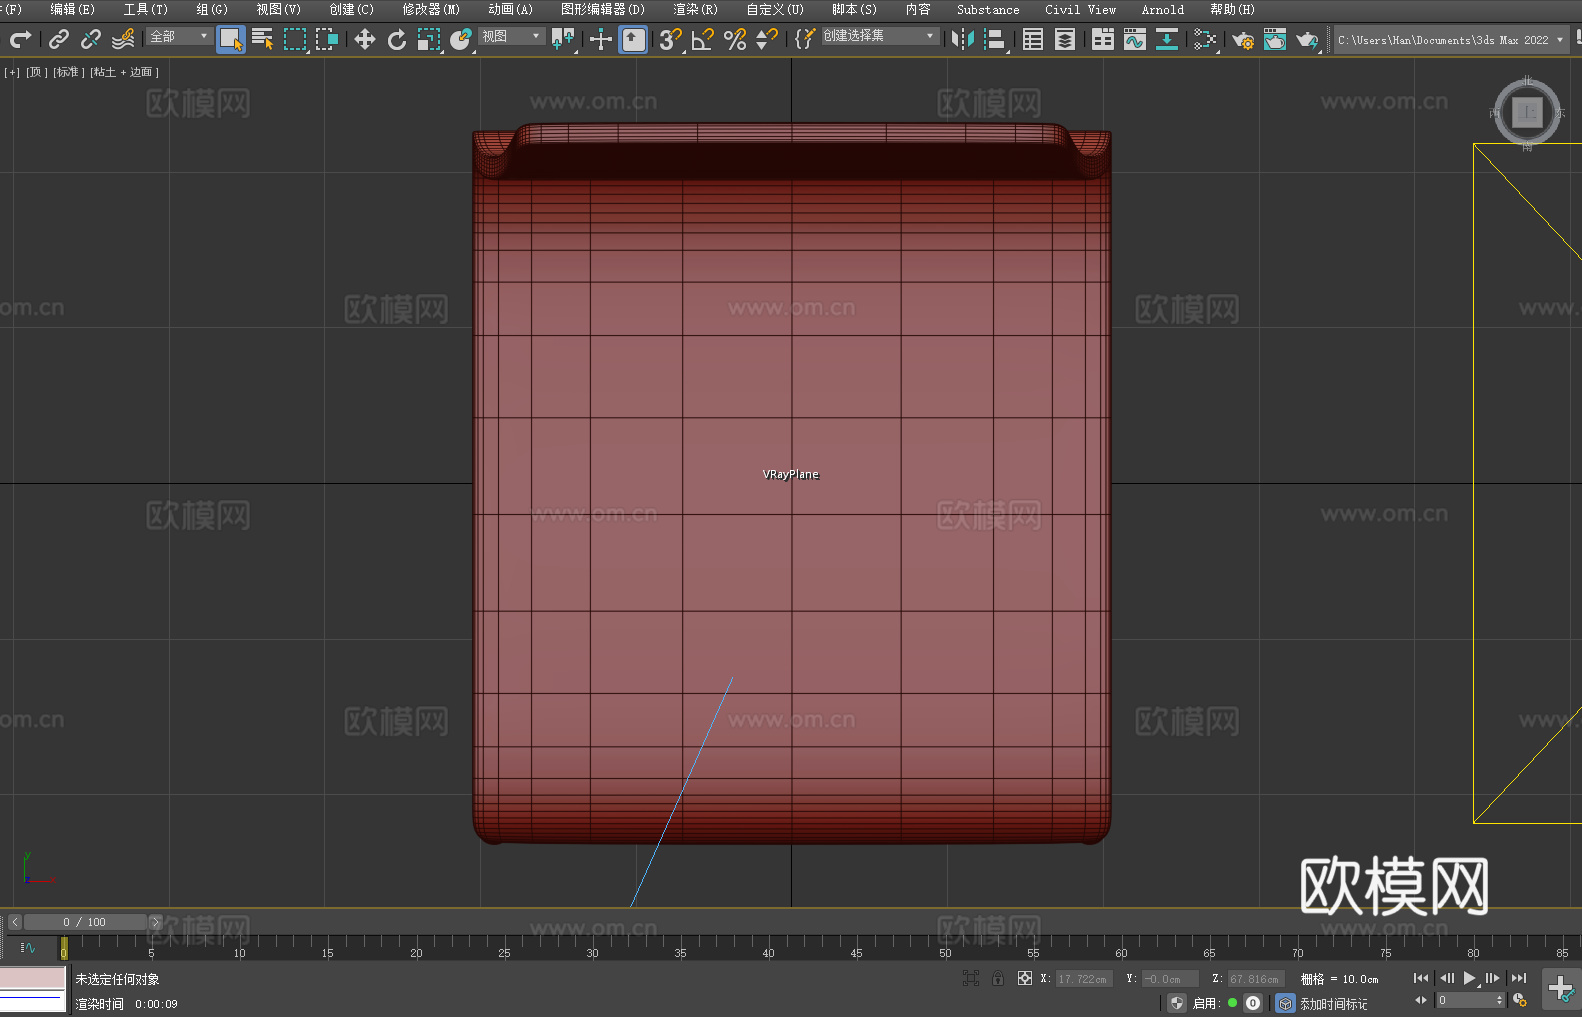Click the Redo arrow icon

tap(20, 39)
